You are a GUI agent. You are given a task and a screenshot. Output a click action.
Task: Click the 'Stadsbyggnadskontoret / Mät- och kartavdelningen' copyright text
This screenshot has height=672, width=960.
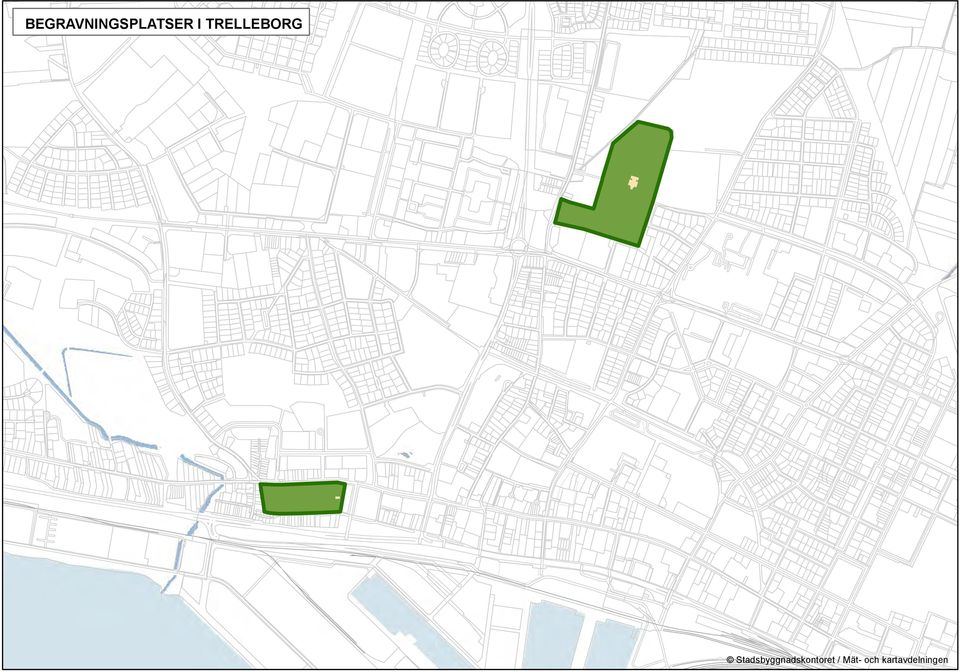pyautogui.click(x=837, y=660)
